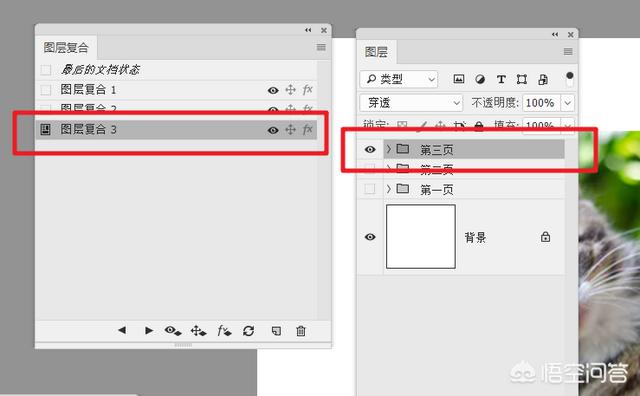
Task: Select the 图层复合 3 row
Action: tap(176, 130)
